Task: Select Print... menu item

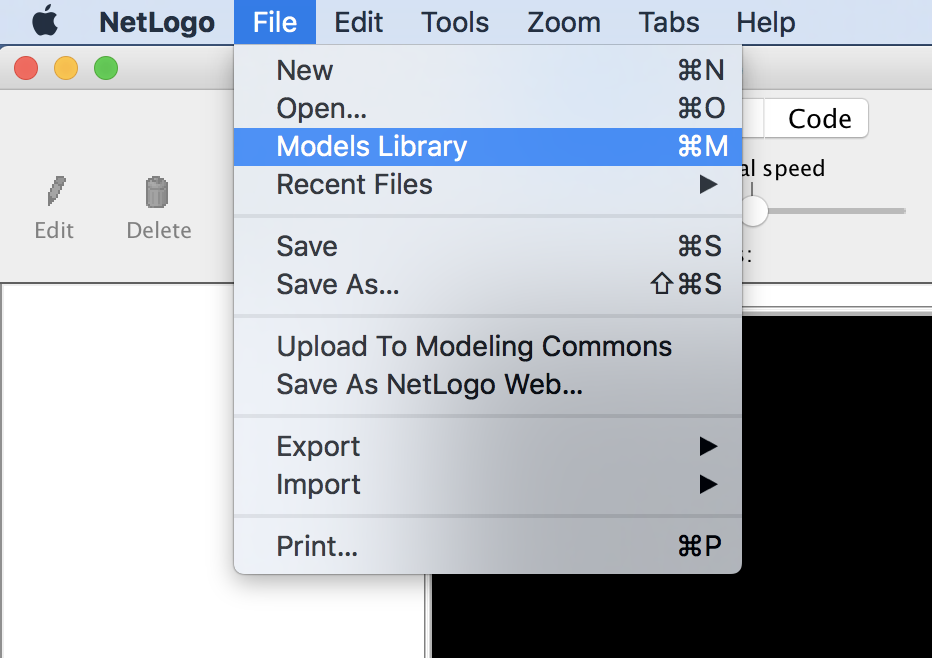Action: [317, 546]
